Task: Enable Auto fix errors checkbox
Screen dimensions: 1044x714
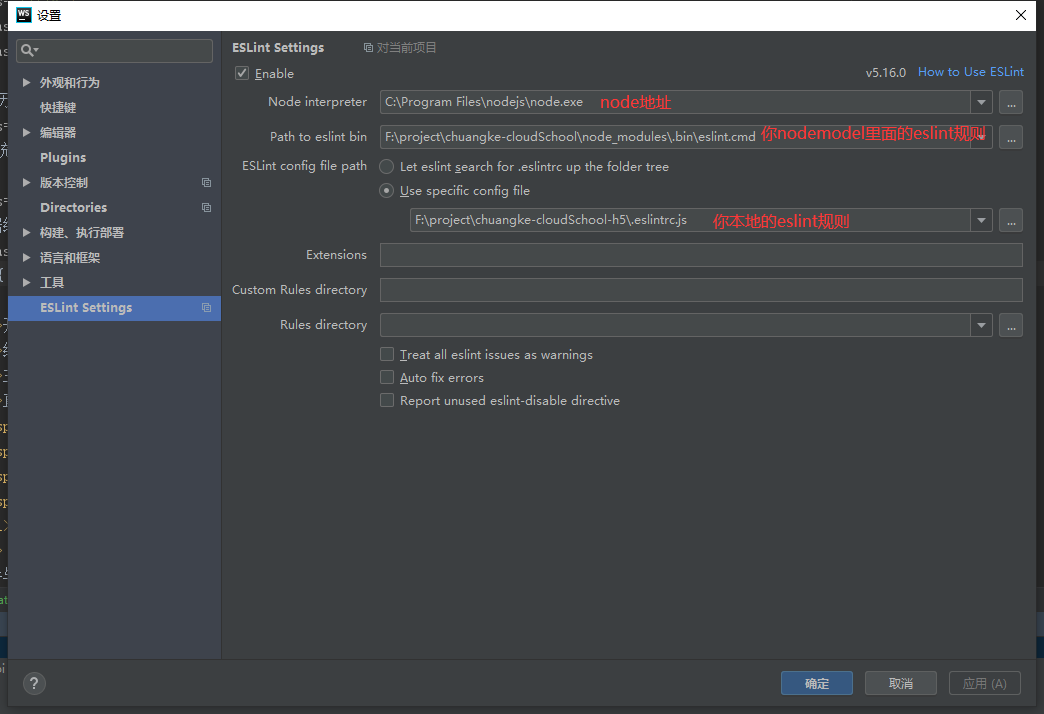Action: [387, 377]
